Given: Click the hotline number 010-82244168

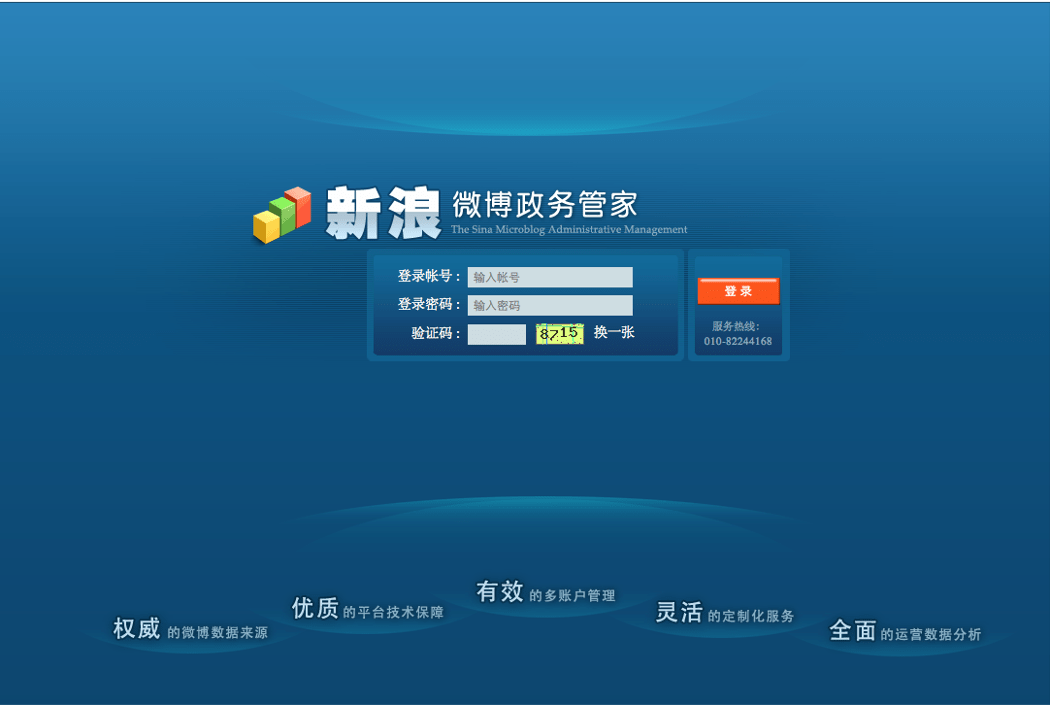Looking at the screenshot, I should pyautogui.click(x=738, y=342).
